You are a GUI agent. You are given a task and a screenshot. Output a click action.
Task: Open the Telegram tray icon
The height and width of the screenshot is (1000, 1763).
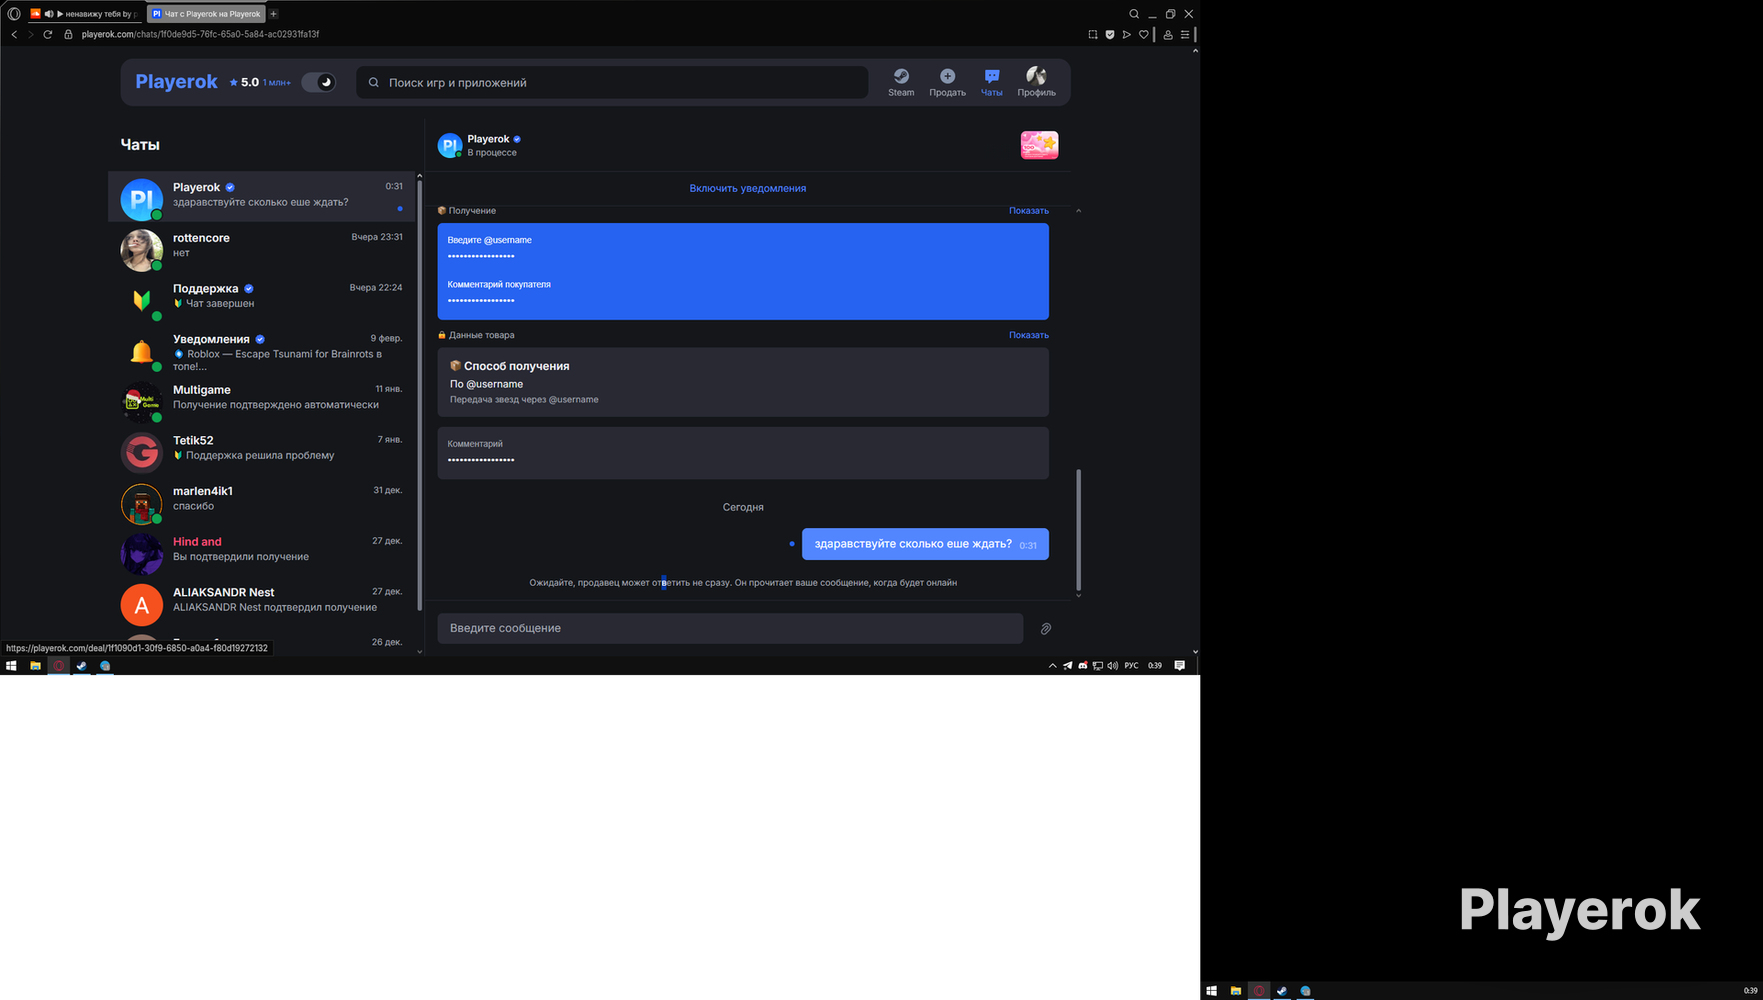point(1067,666)
